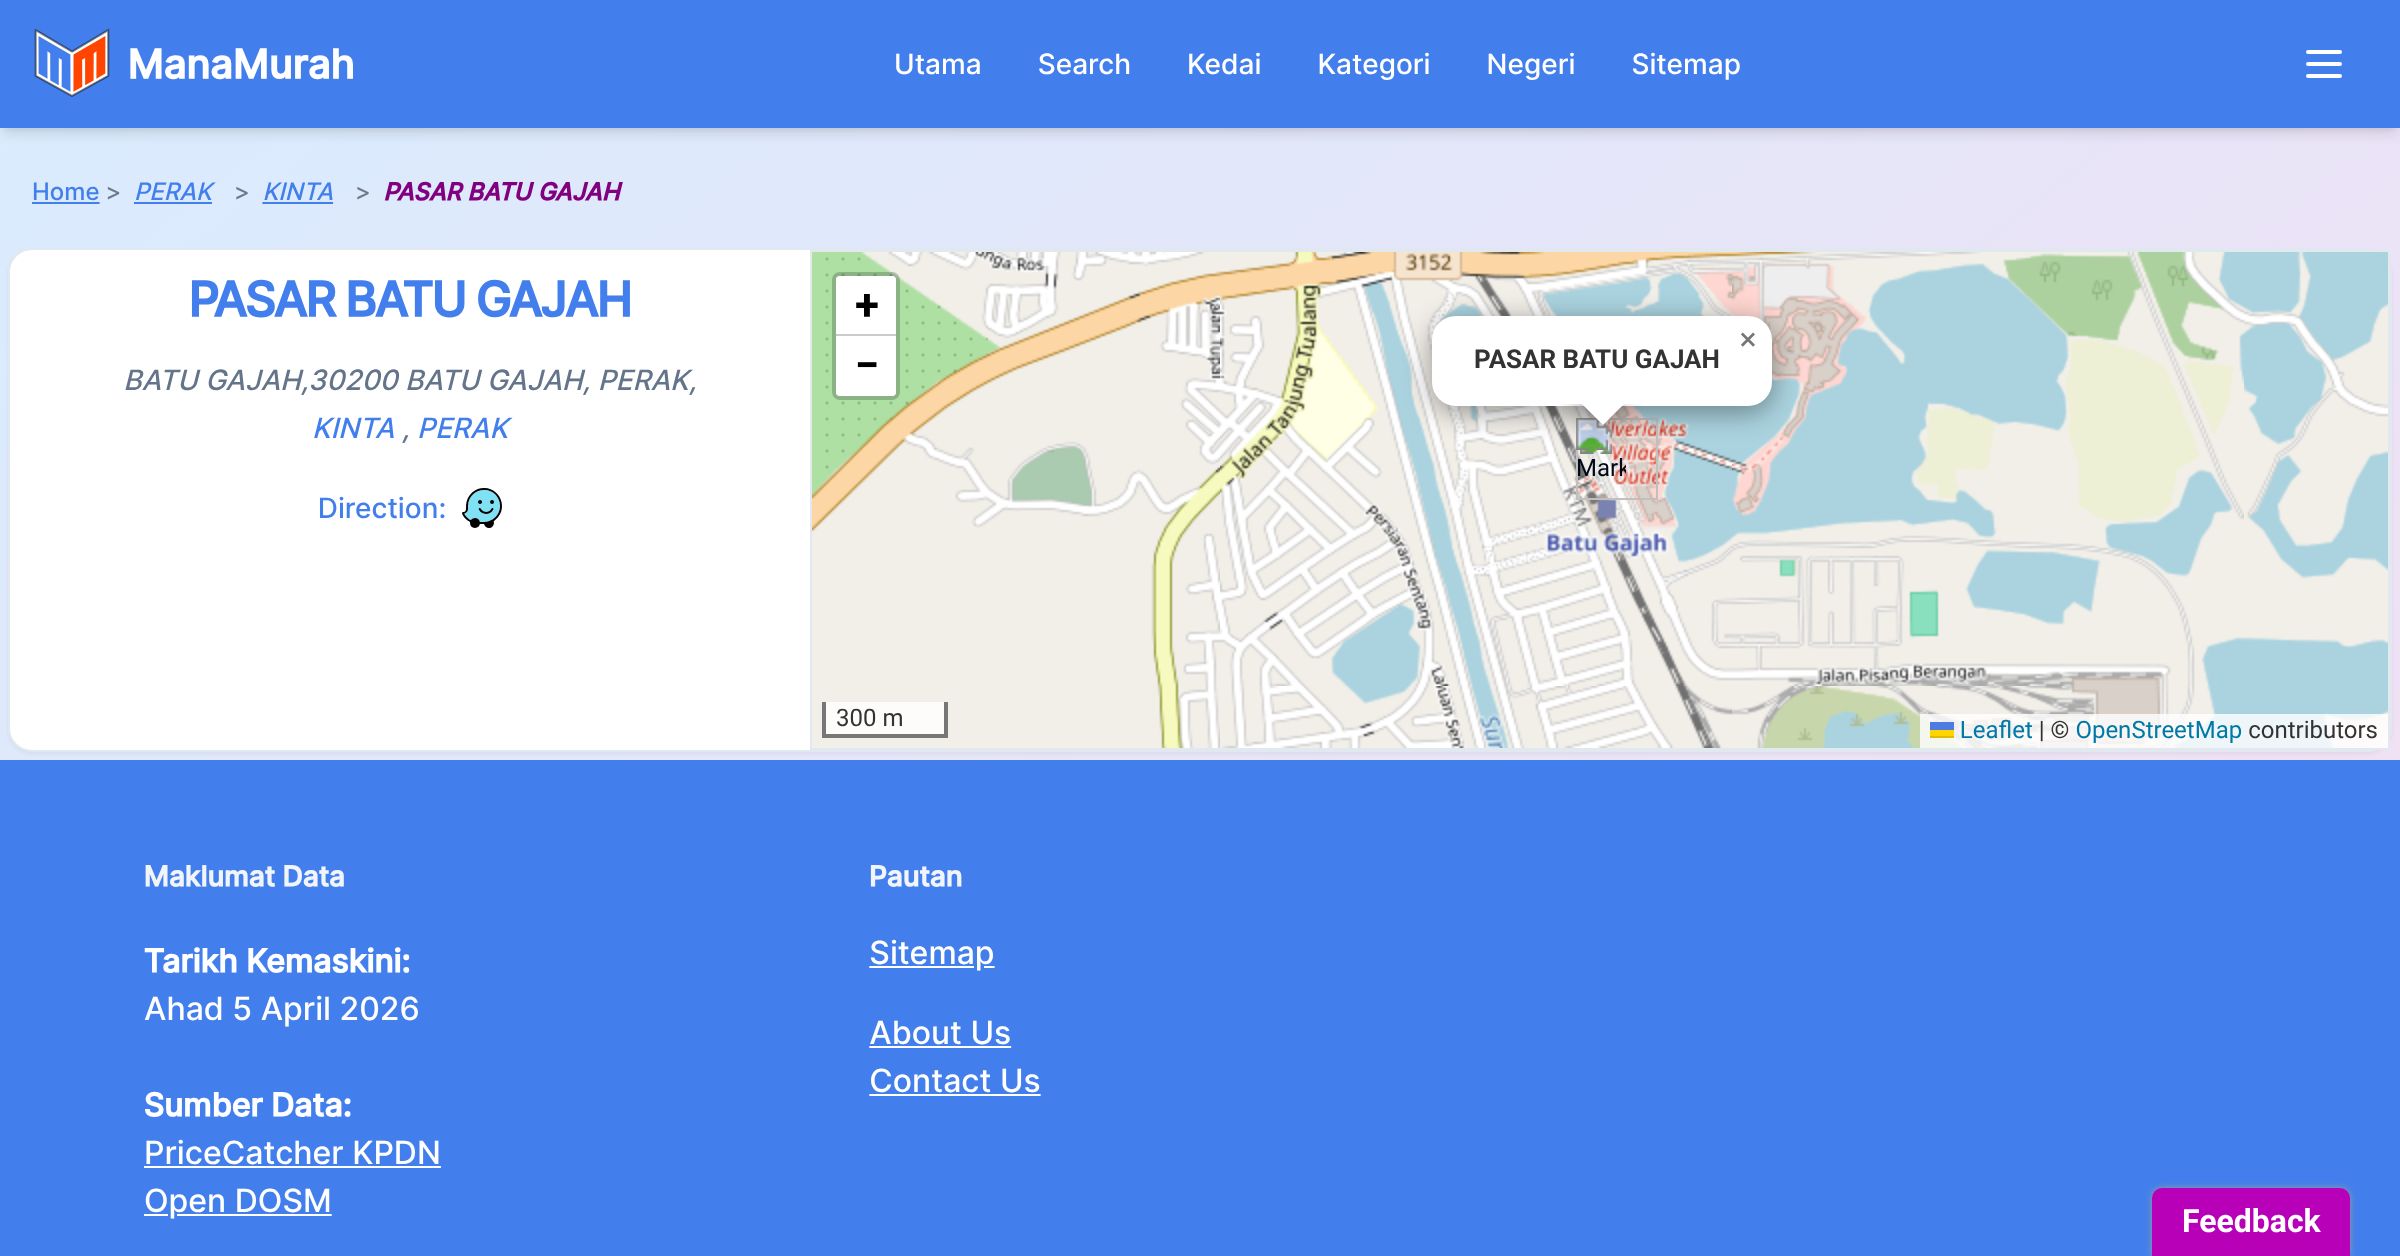
Task: Open the Negeri nav item
Action: tap(1530, 64)
